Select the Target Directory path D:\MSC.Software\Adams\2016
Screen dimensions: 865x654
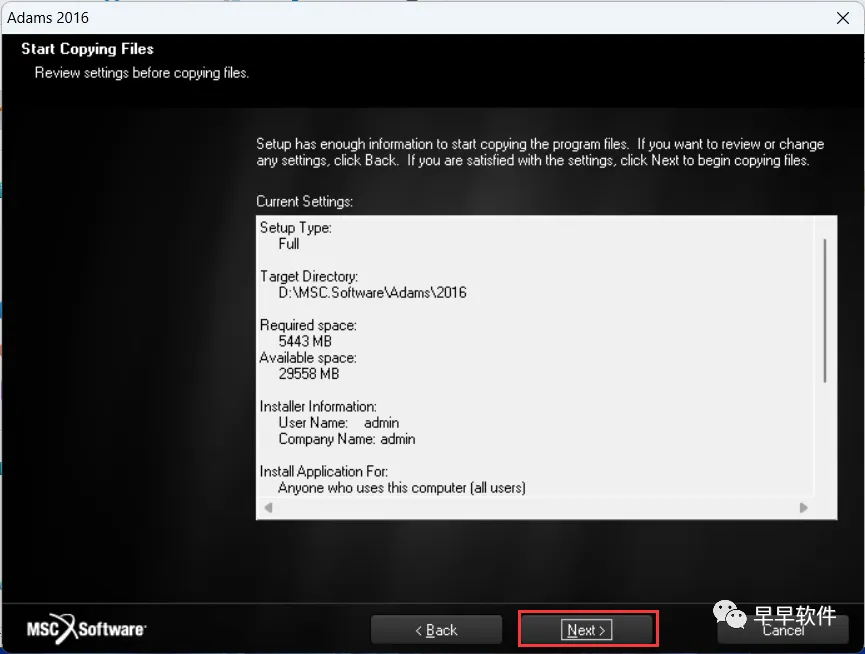(372, 292)
